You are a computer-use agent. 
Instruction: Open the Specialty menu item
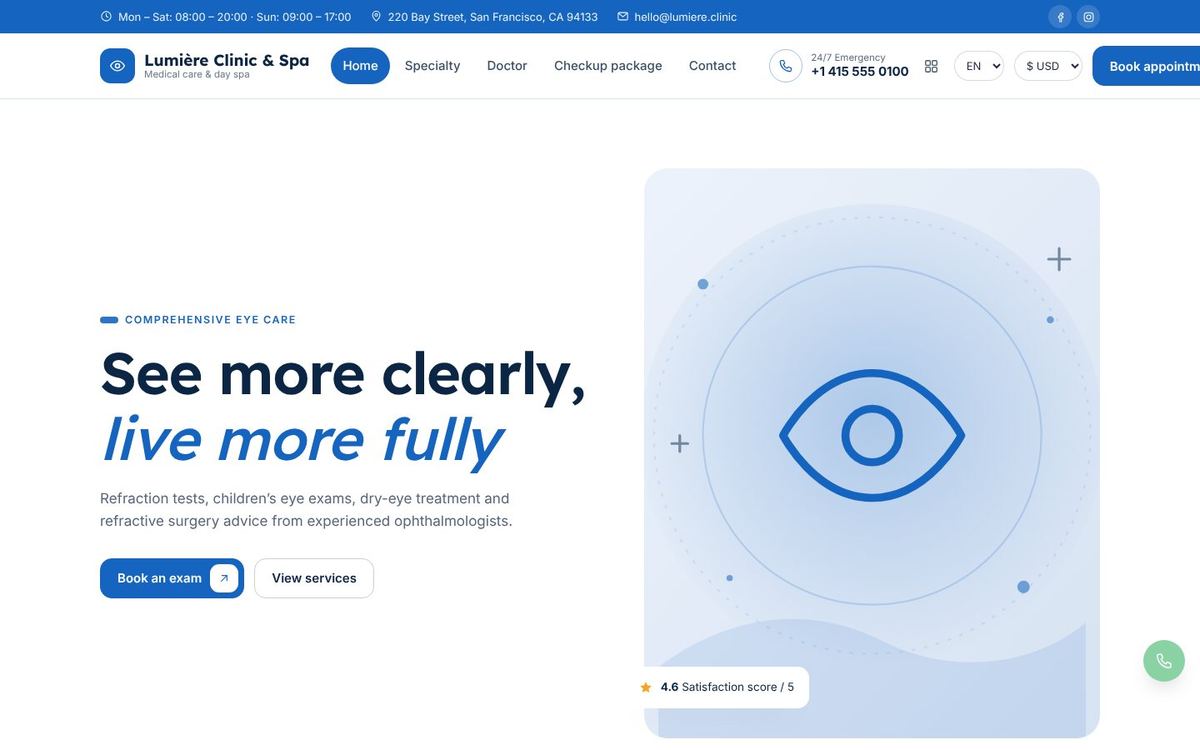click(x=432, y=66)
